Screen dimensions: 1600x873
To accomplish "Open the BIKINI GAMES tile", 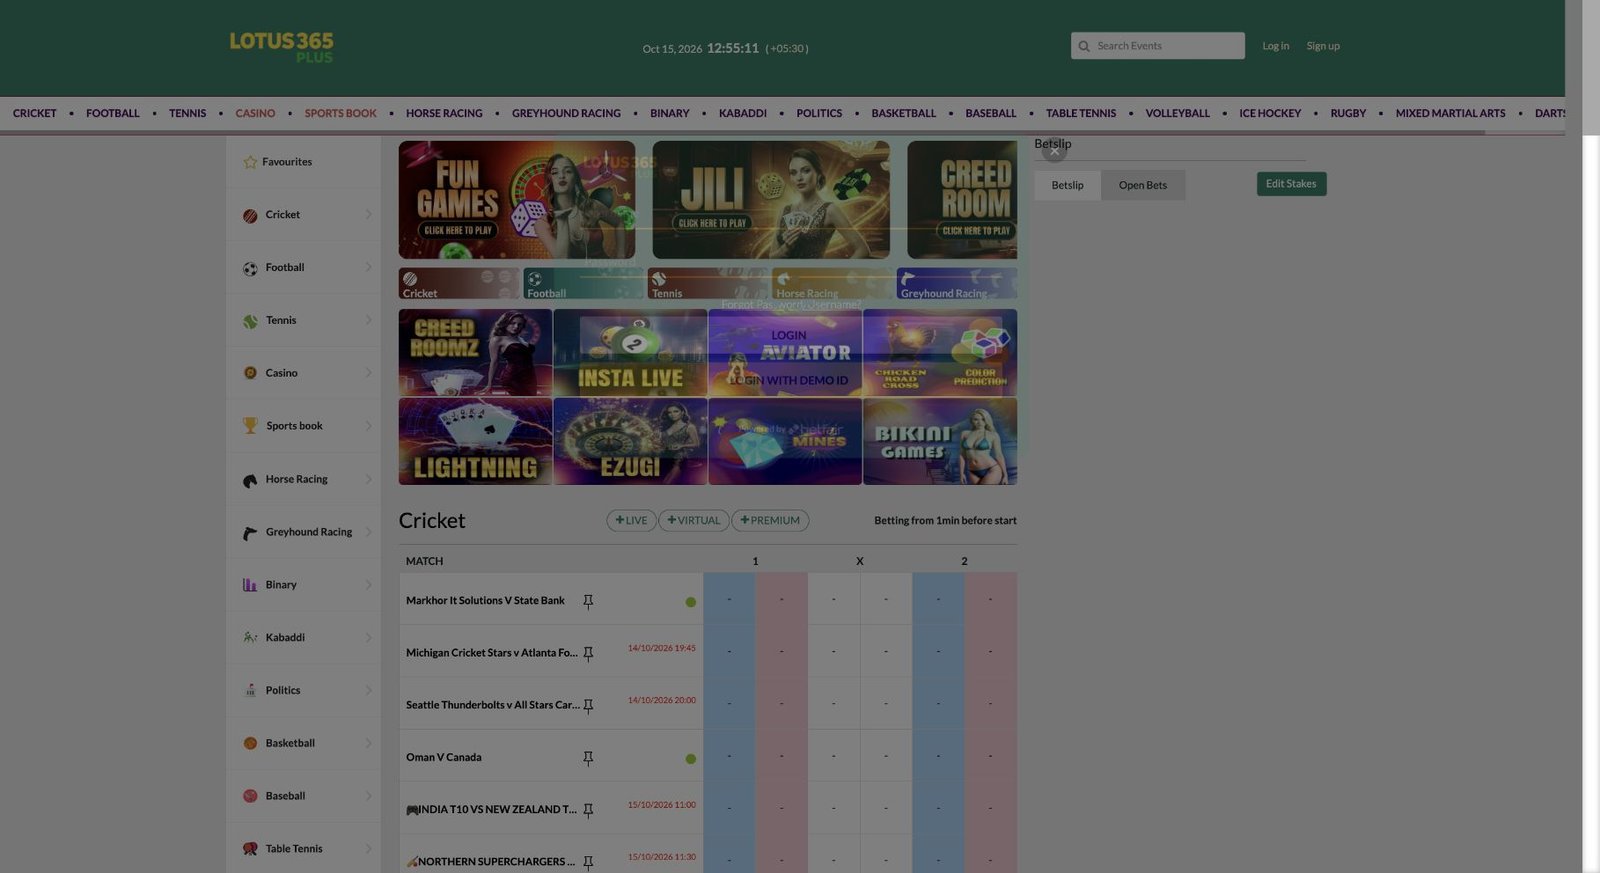I will click(x=940, y=442).
